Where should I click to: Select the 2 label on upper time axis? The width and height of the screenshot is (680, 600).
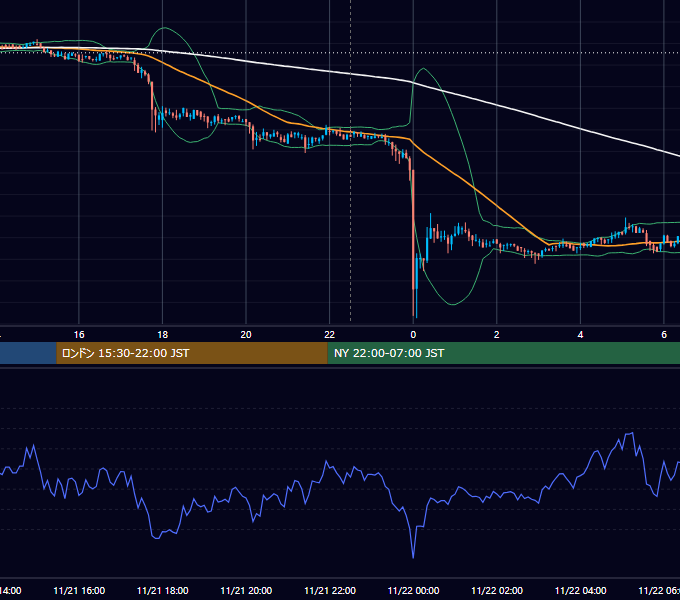[497, 335]
